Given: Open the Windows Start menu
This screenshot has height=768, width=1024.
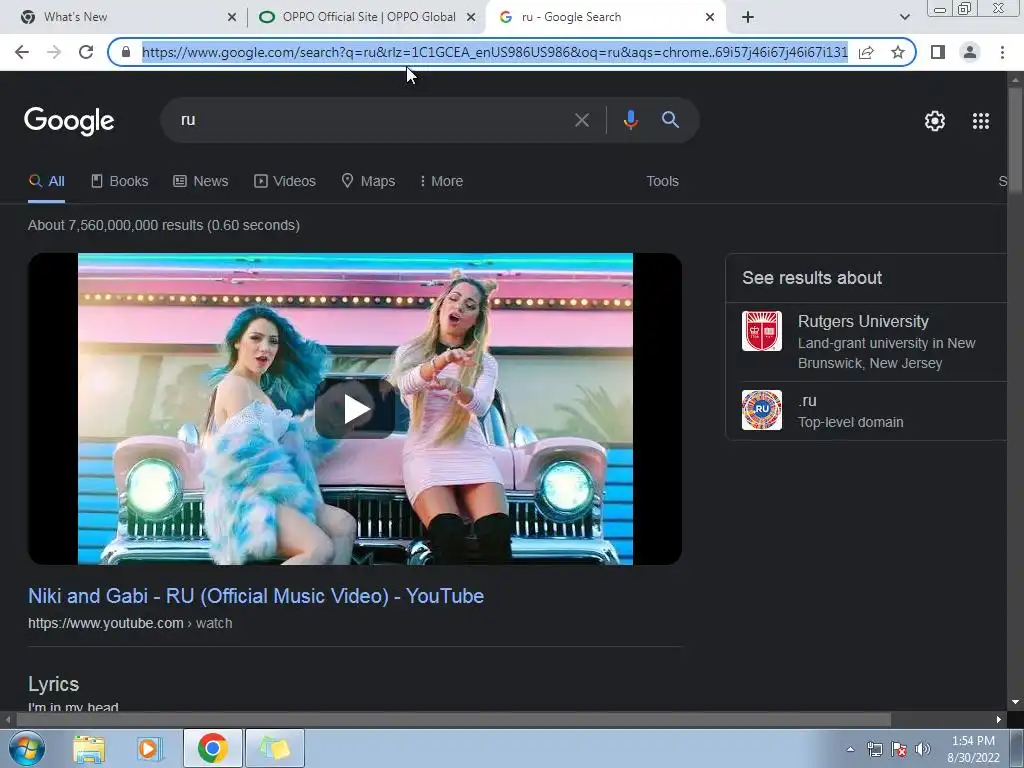Looking at the screenshot, I should click(27, 748).
